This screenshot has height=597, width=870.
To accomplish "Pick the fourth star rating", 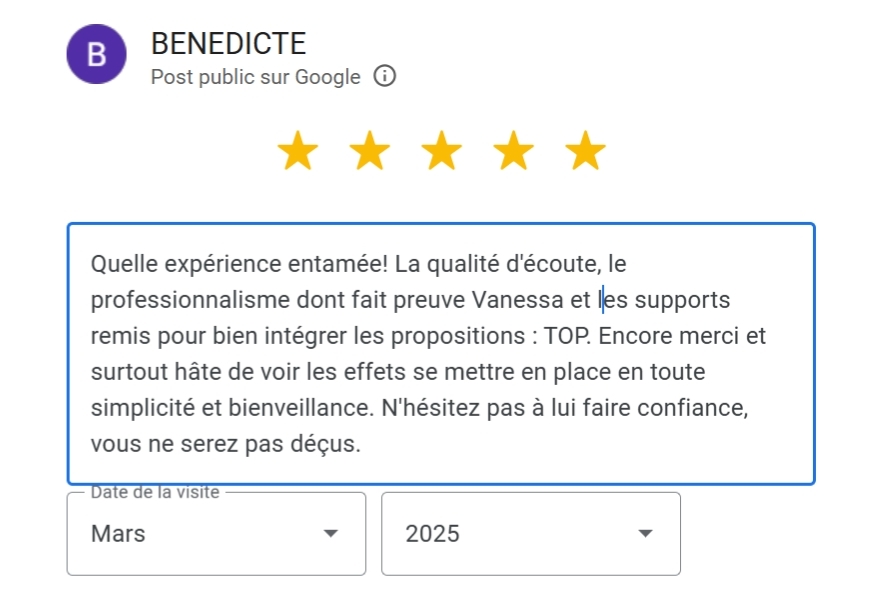I will [x=514, y=152].
